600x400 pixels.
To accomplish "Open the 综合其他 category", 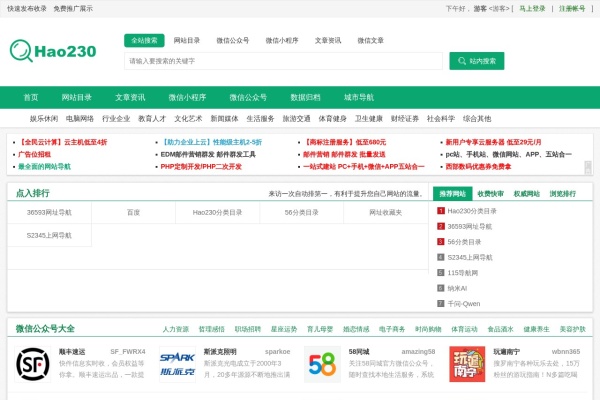I will pos(477,119).
